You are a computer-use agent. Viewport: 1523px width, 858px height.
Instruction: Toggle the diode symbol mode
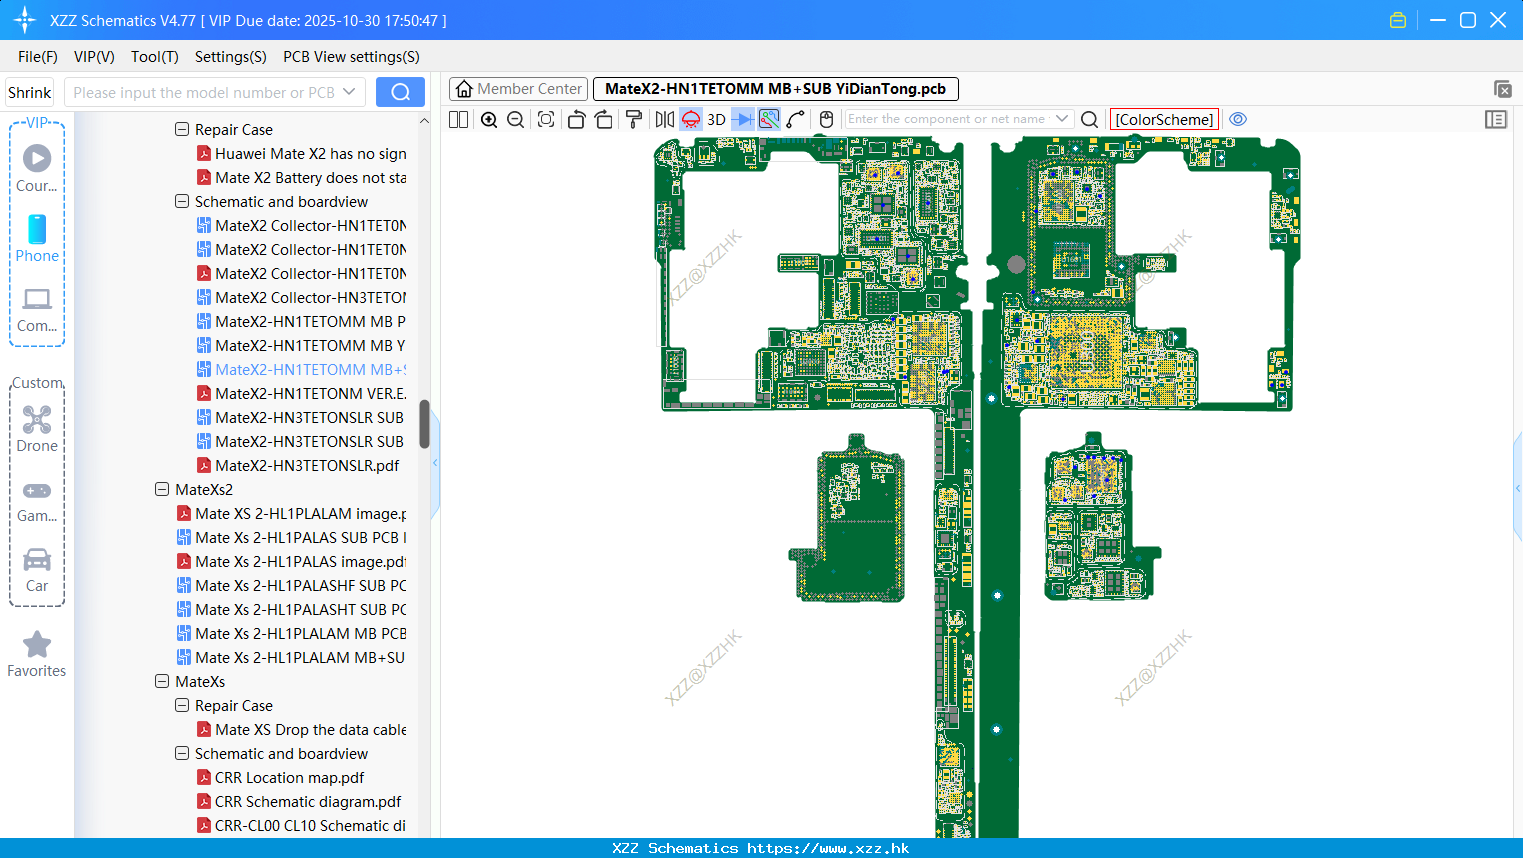click(x=743, y=119)
